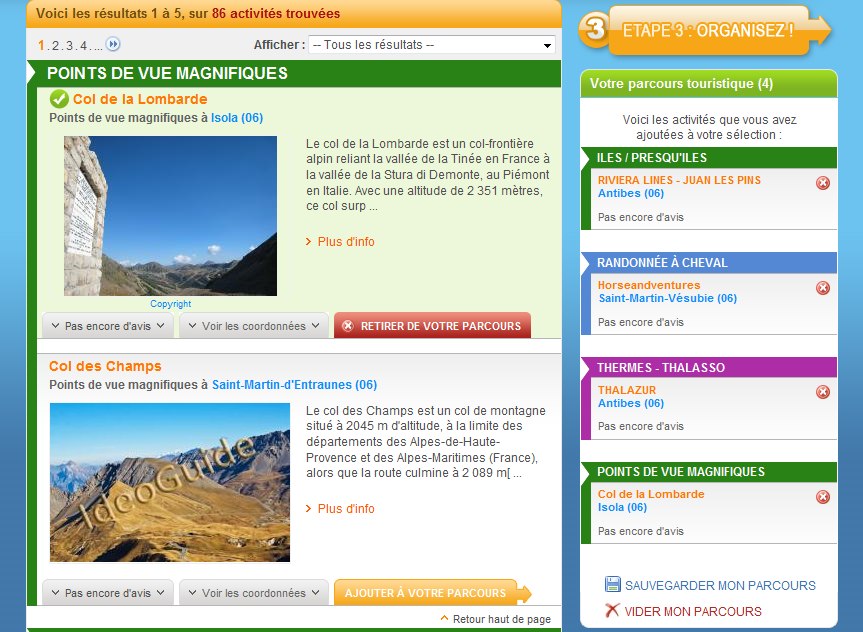Click the next page arrow icon
The height and width of the screenshot is (632, 863).
click(113, 44)
